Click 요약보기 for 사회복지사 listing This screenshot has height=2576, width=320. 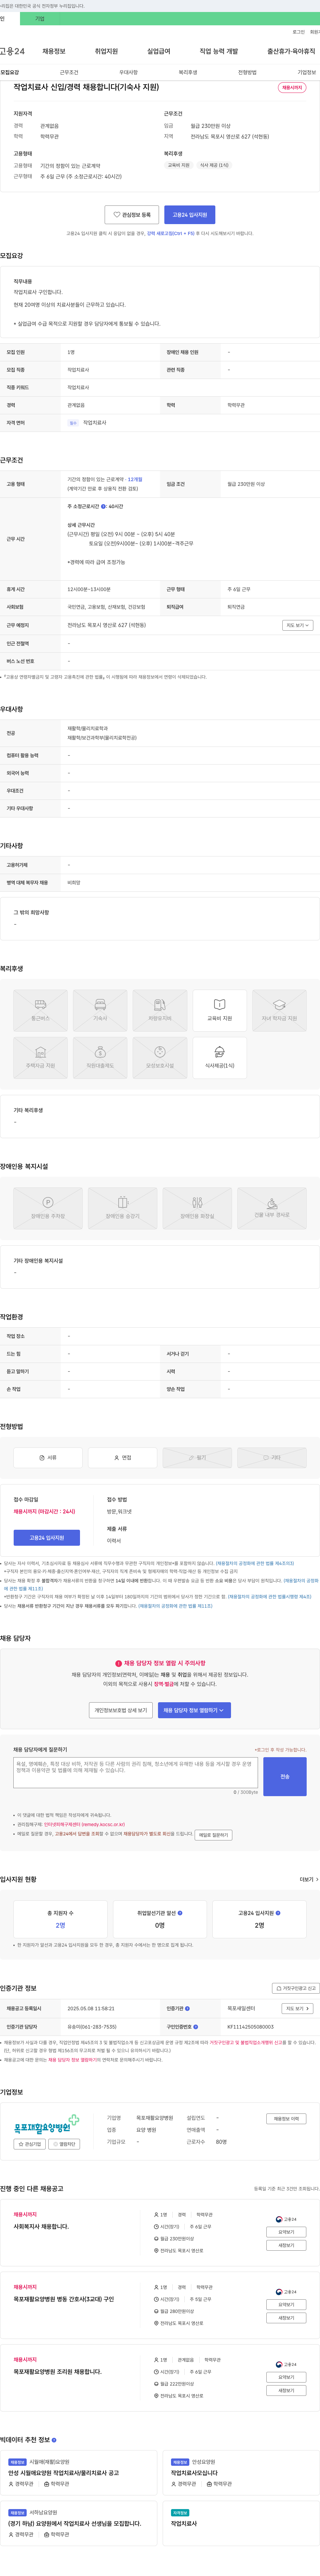286,2232
